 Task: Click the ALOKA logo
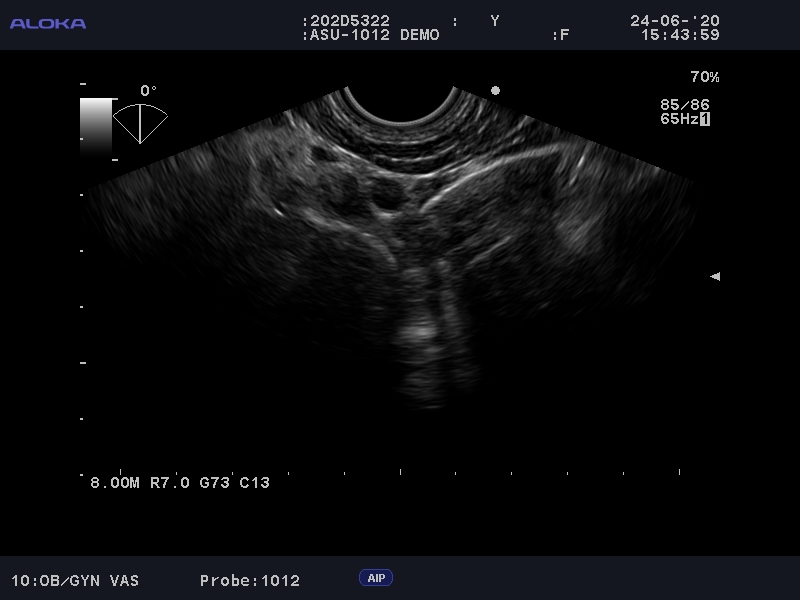pos(48,23)
